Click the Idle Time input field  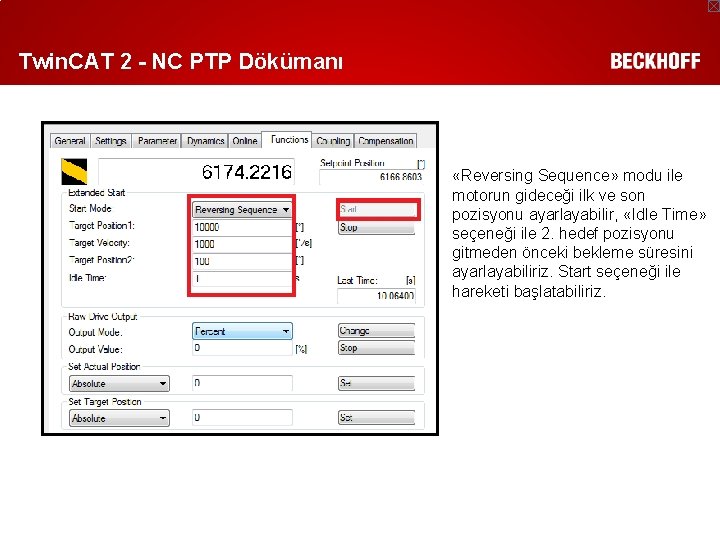pos(242,279)
